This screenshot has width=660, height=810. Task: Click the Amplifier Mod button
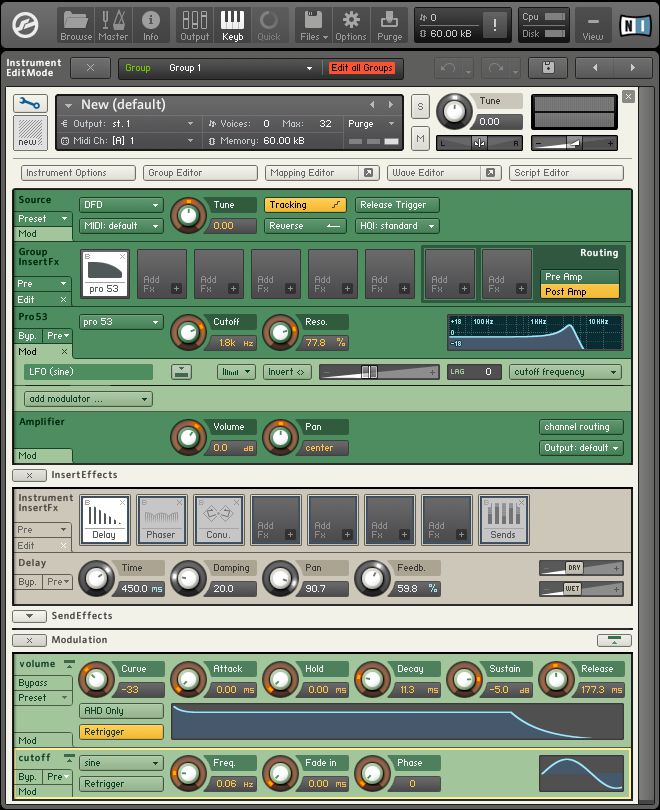[43, 456]
